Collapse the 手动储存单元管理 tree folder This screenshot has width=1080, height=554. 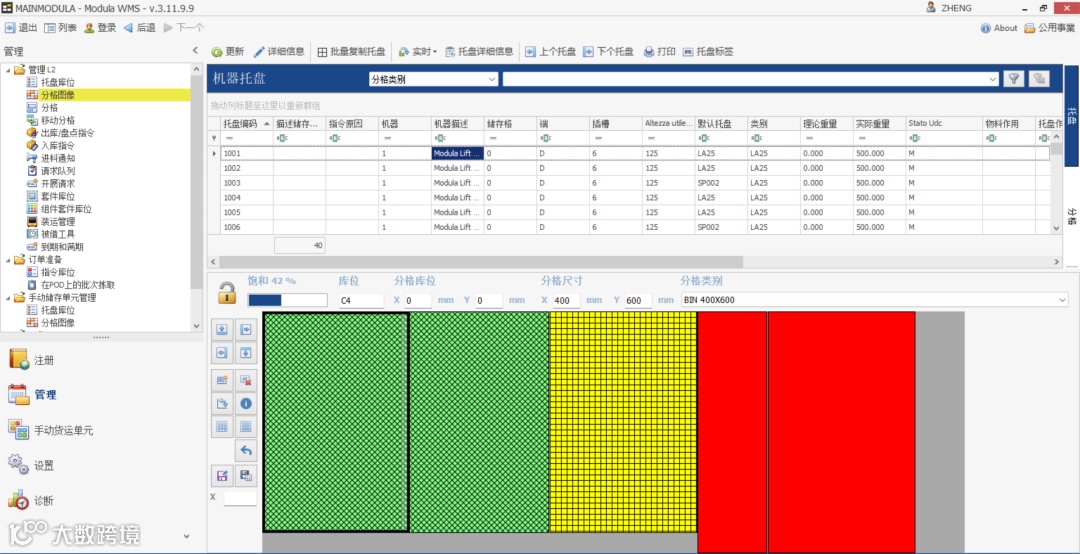(x=8, y=298)
